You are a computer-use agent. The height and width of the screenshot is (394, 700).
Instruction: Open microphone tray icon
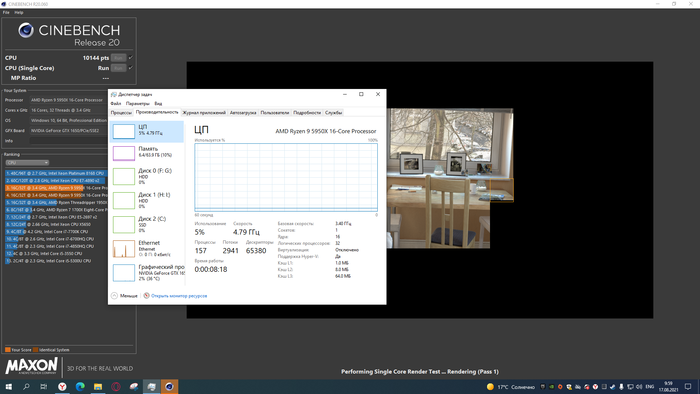click(x=621, y=387)
